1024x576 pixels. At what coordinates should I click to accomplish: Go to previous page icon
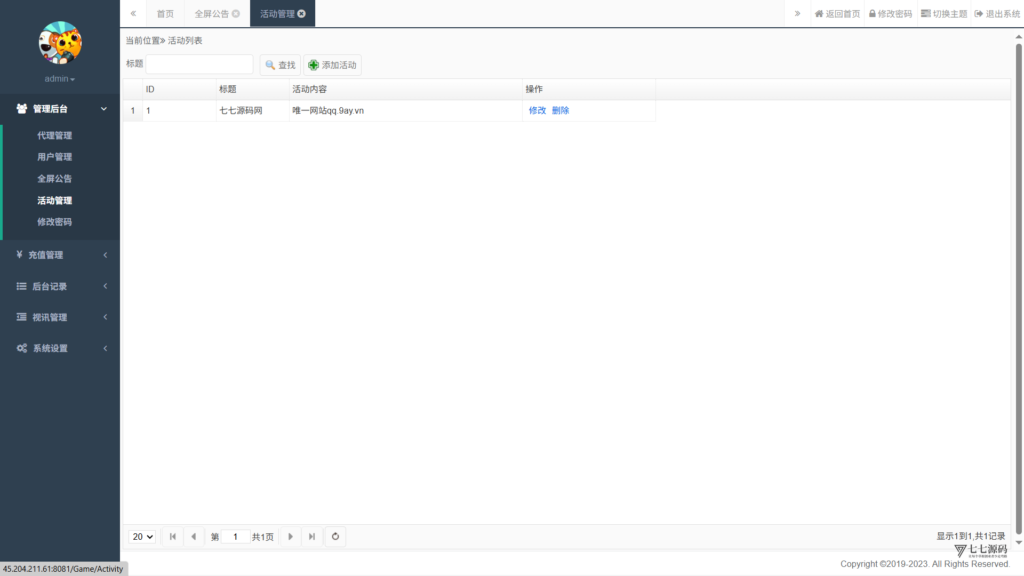193,537
